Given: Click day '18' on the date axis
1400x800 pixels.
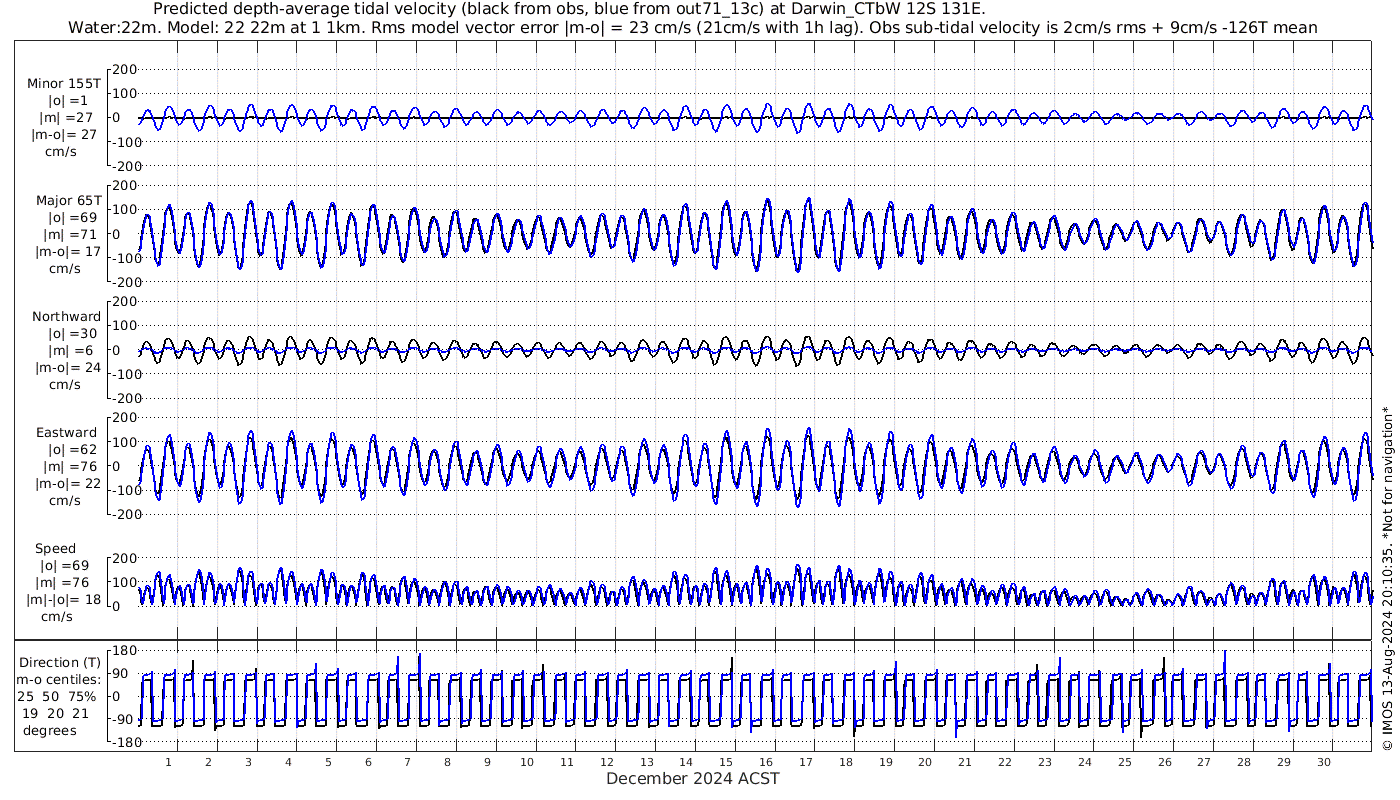Looking at the screenshot, I should 846,763.
